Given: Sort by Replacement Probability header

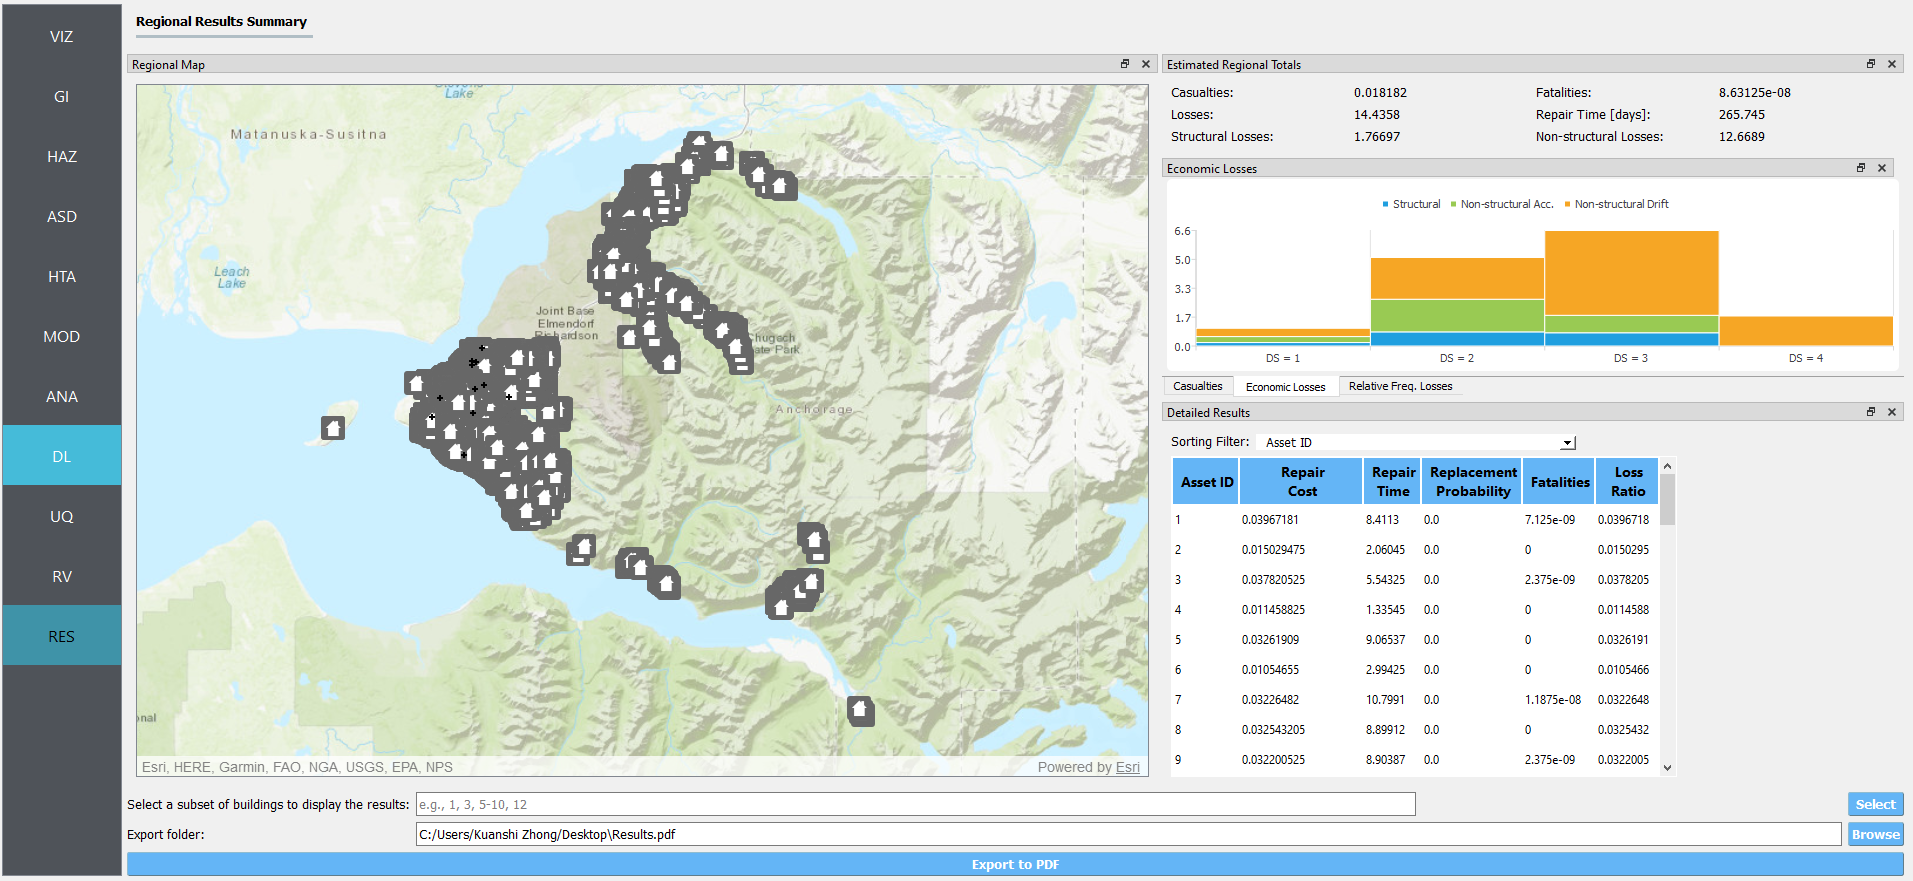Looking at the screenshot, I should [1472, 481].
